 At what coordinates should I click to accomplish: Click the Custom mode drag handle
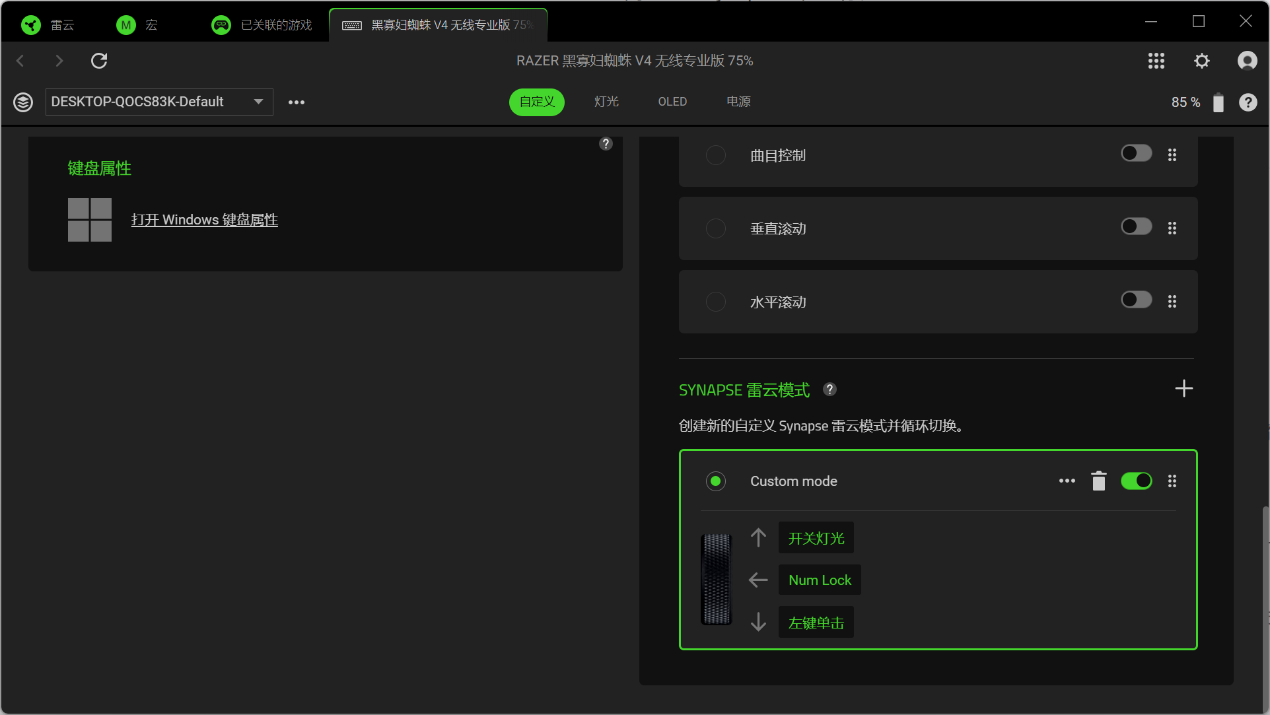point(1172,481)
